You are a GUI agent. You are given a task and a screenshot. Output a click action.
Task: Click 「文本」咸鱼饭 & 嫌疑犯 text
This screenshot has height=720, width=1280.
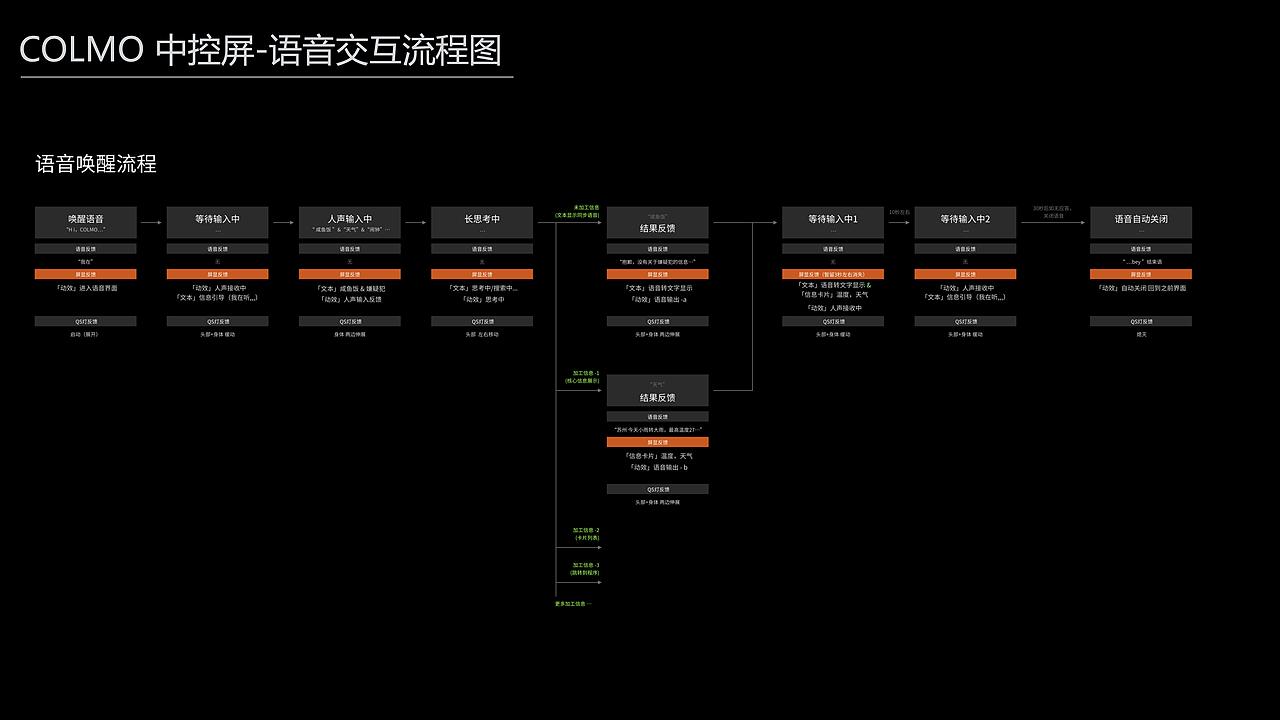350,288
